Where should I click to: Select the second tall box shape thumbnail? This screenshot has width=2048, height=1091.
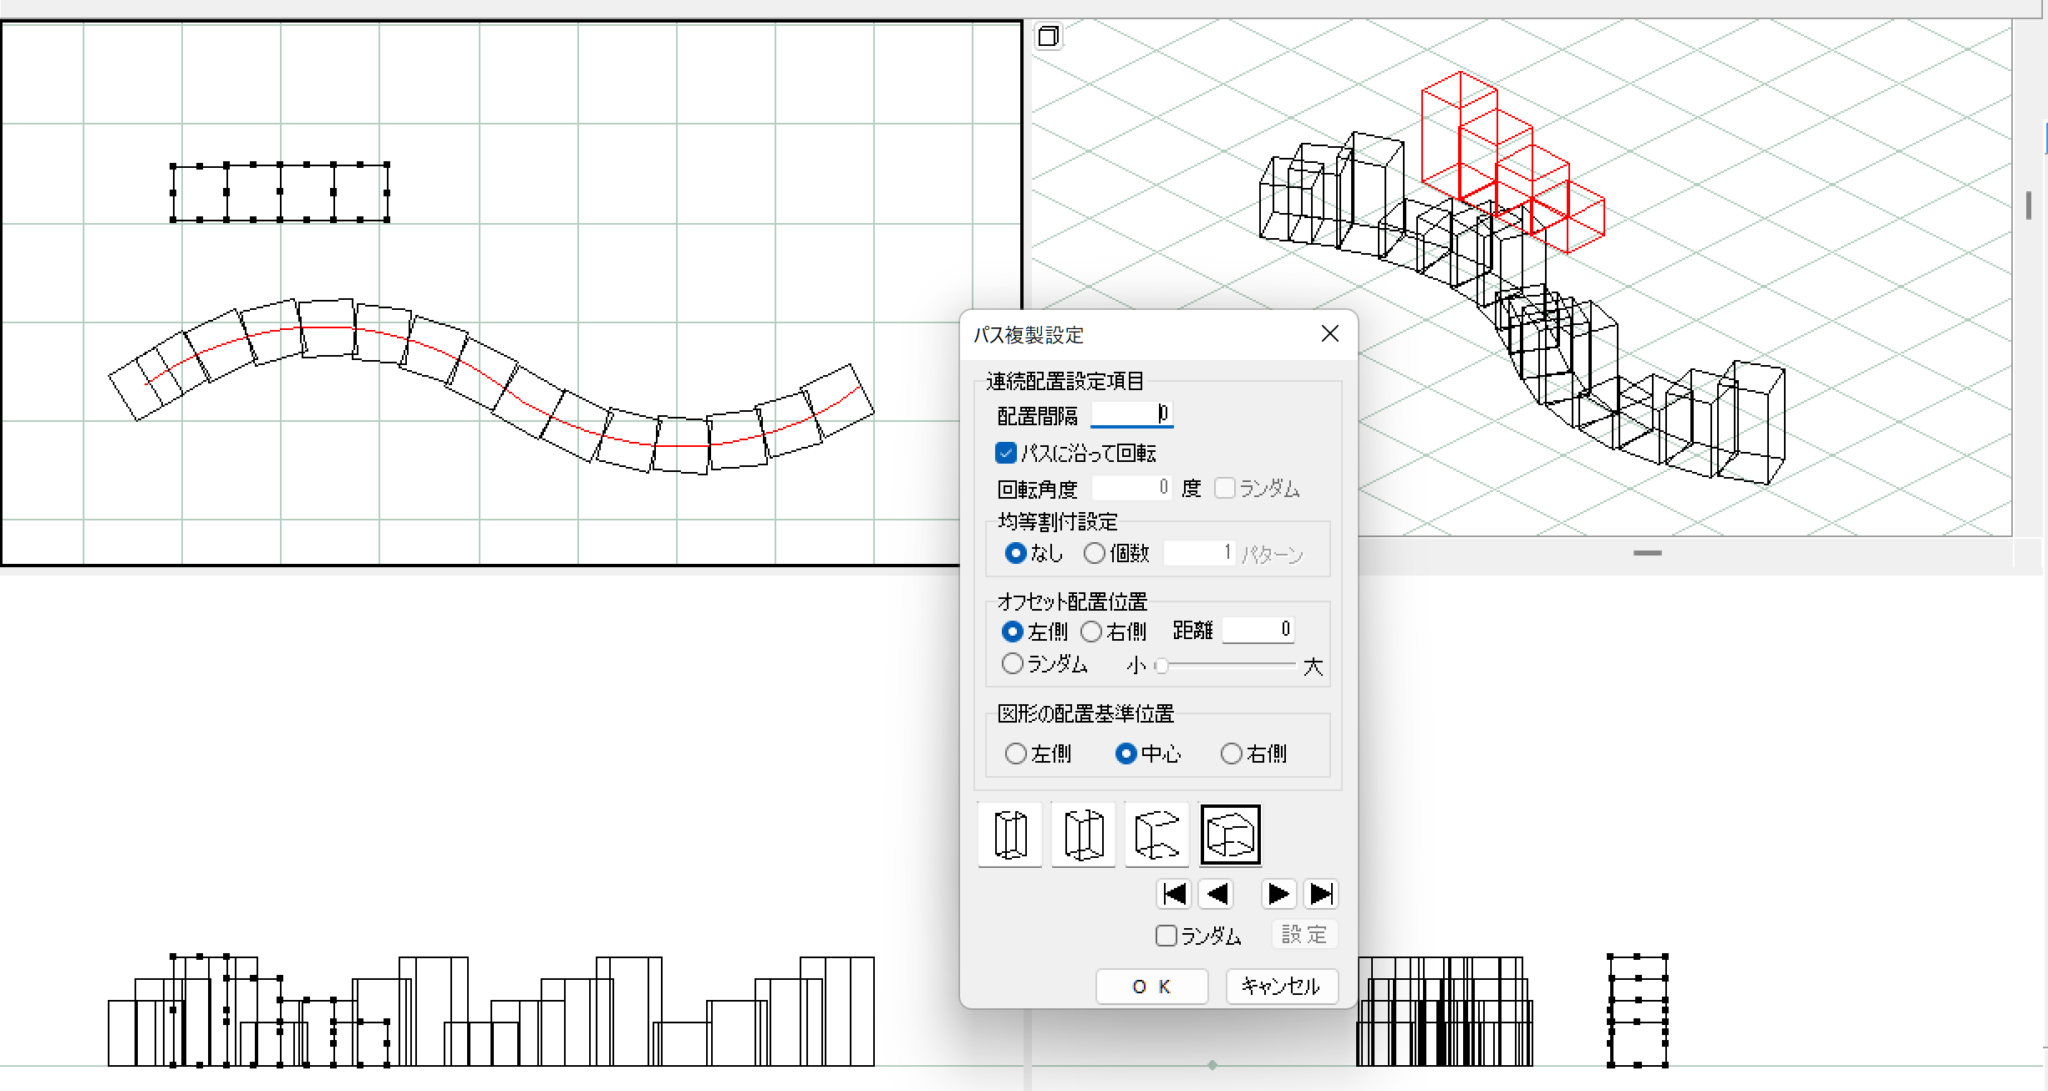[x=1083, y=834]
